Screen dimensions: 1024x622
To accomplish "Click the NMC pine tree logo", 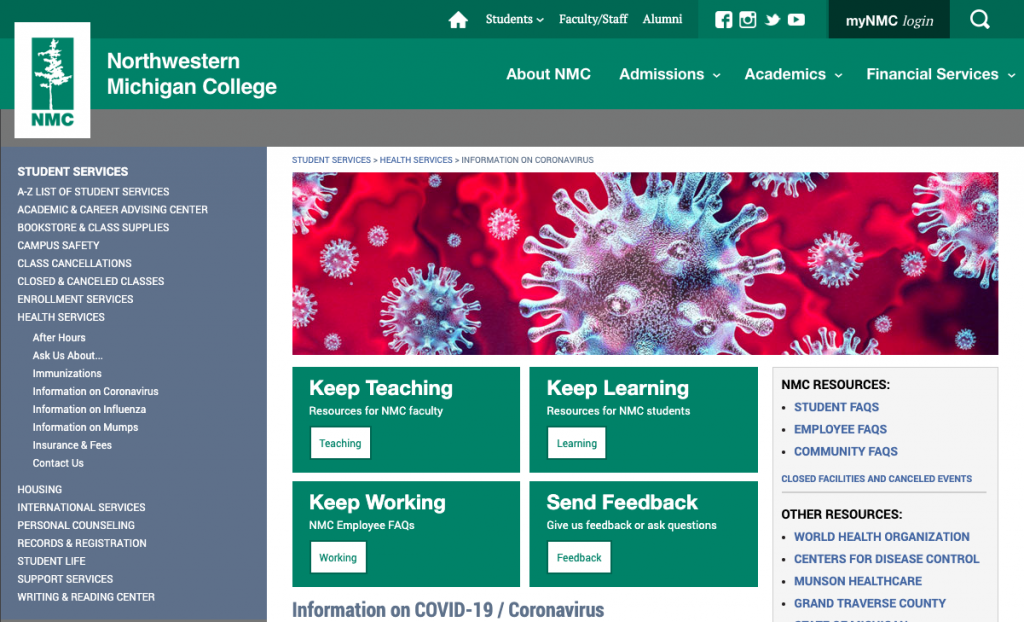I will click(52, 80).
